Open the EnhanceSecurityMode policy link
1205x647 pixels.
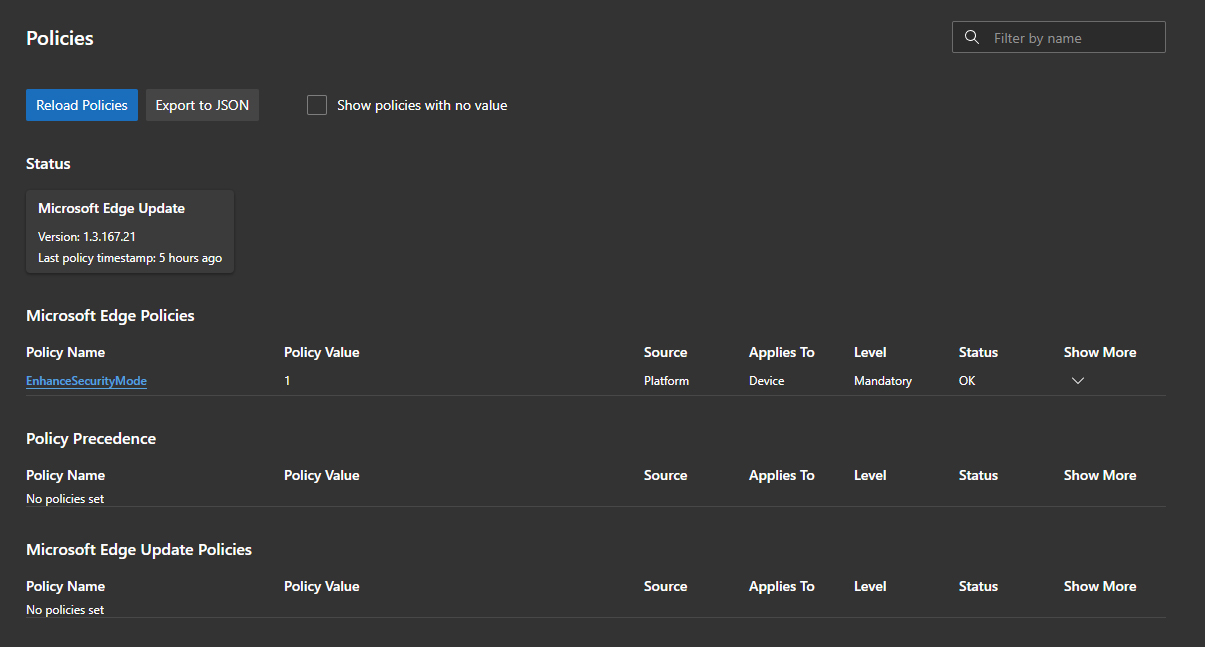click(86, 381)
